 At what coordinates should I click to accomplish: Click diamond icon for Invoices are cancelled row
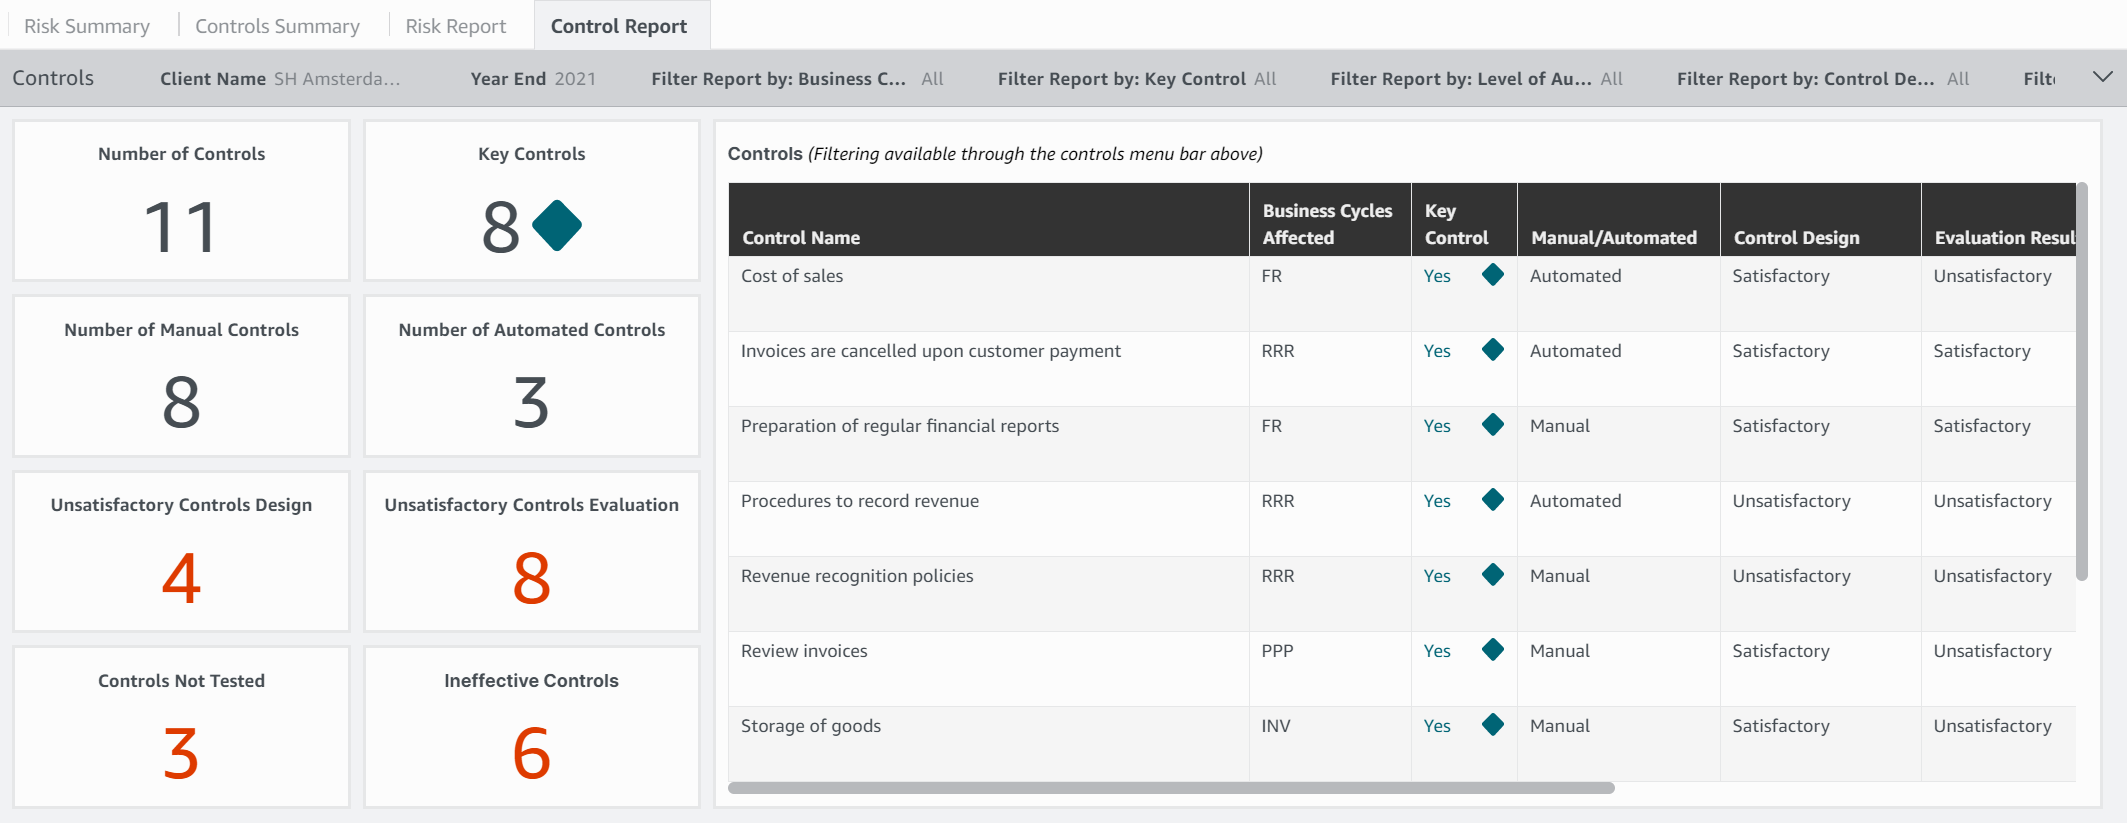pyautogui.click(x=1492, y=350)
